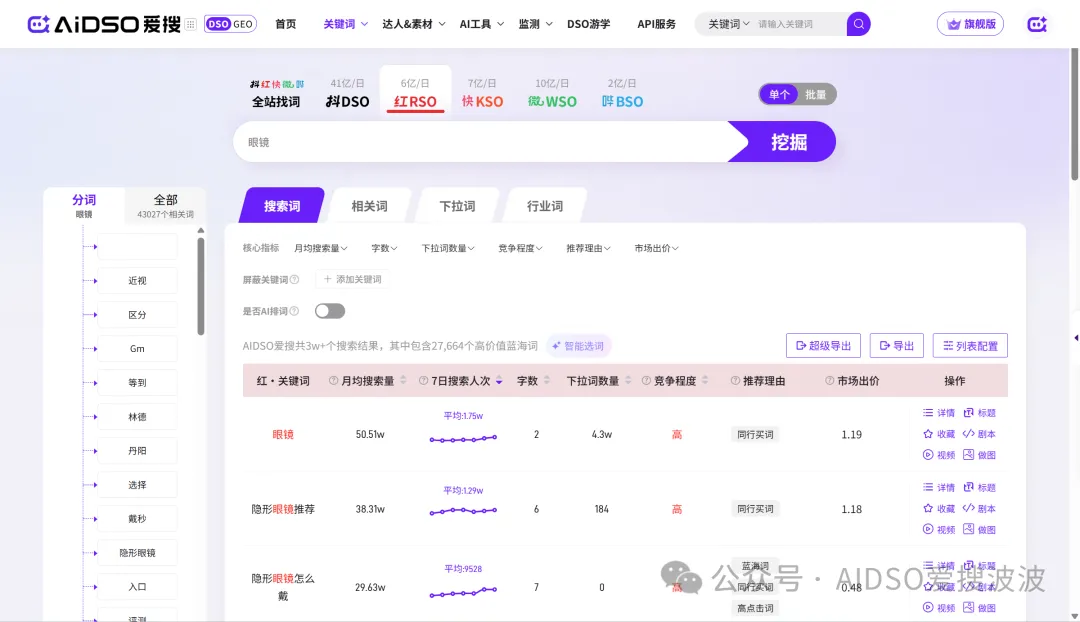Image resolution: width=1080 pixels, height=622 pixels.
Task: Open the 字数 filter dropdown
Action: point(384,248)
